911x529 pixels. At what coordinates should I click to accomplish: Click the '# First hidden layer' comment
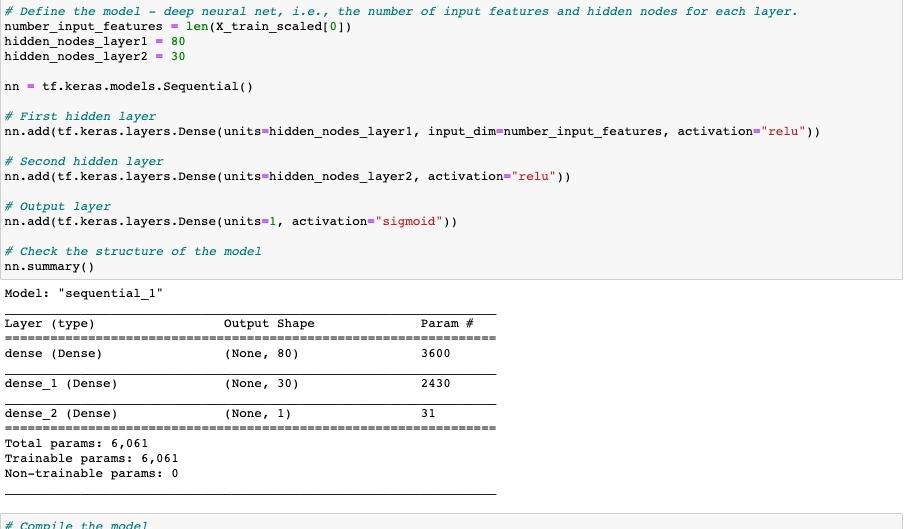[x=80, y=117]
